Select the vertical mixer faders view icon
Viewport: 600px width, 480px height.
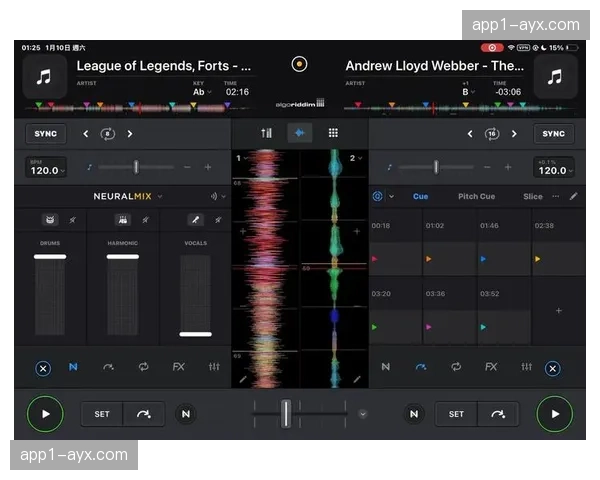tap(266, 133)
